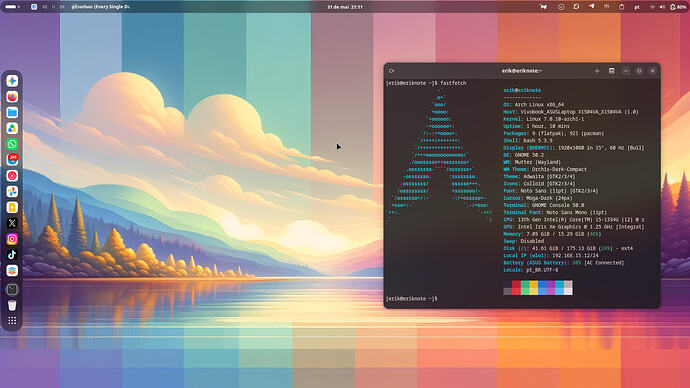The image size is (690, 388).
Task: Open a new tab with terminal plus button
Action: tap(597, 71)
